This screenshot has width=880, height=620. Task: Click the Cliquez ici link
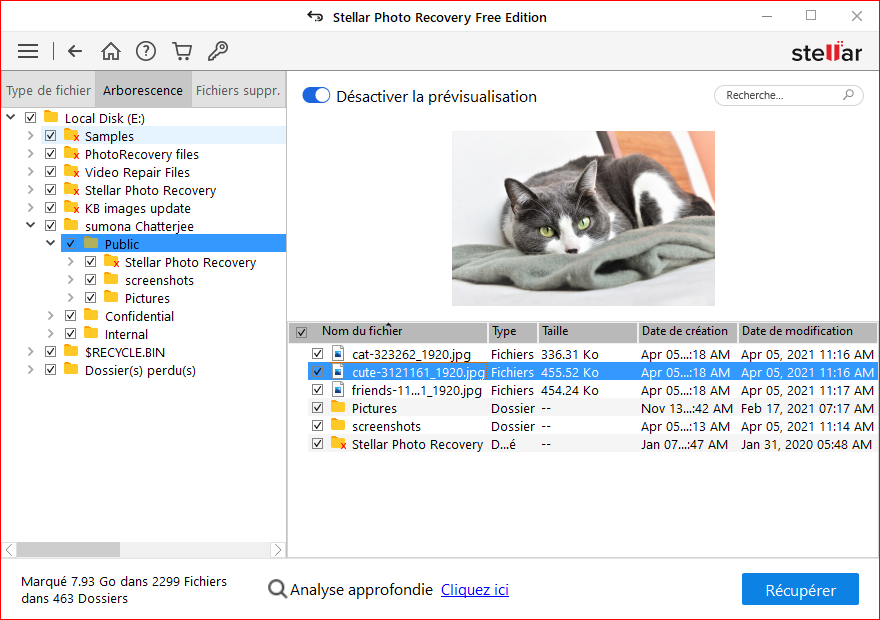475,590
